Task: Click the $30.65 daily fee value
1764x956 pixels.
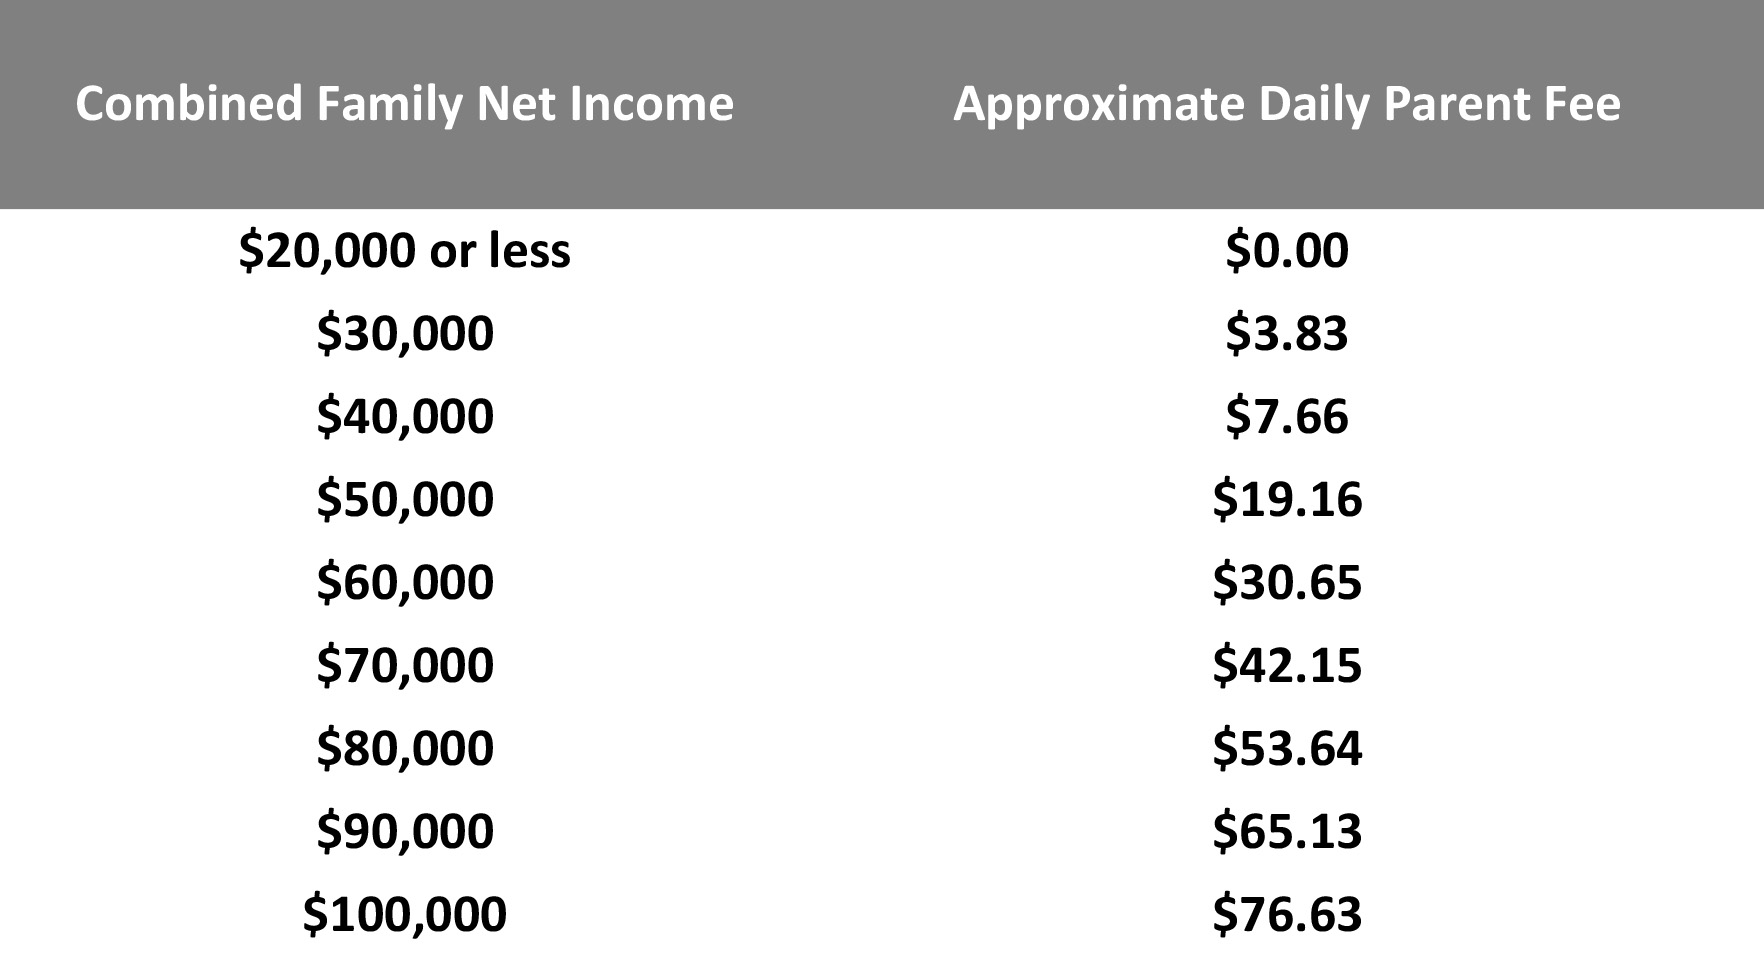Action: point(1287,582)
